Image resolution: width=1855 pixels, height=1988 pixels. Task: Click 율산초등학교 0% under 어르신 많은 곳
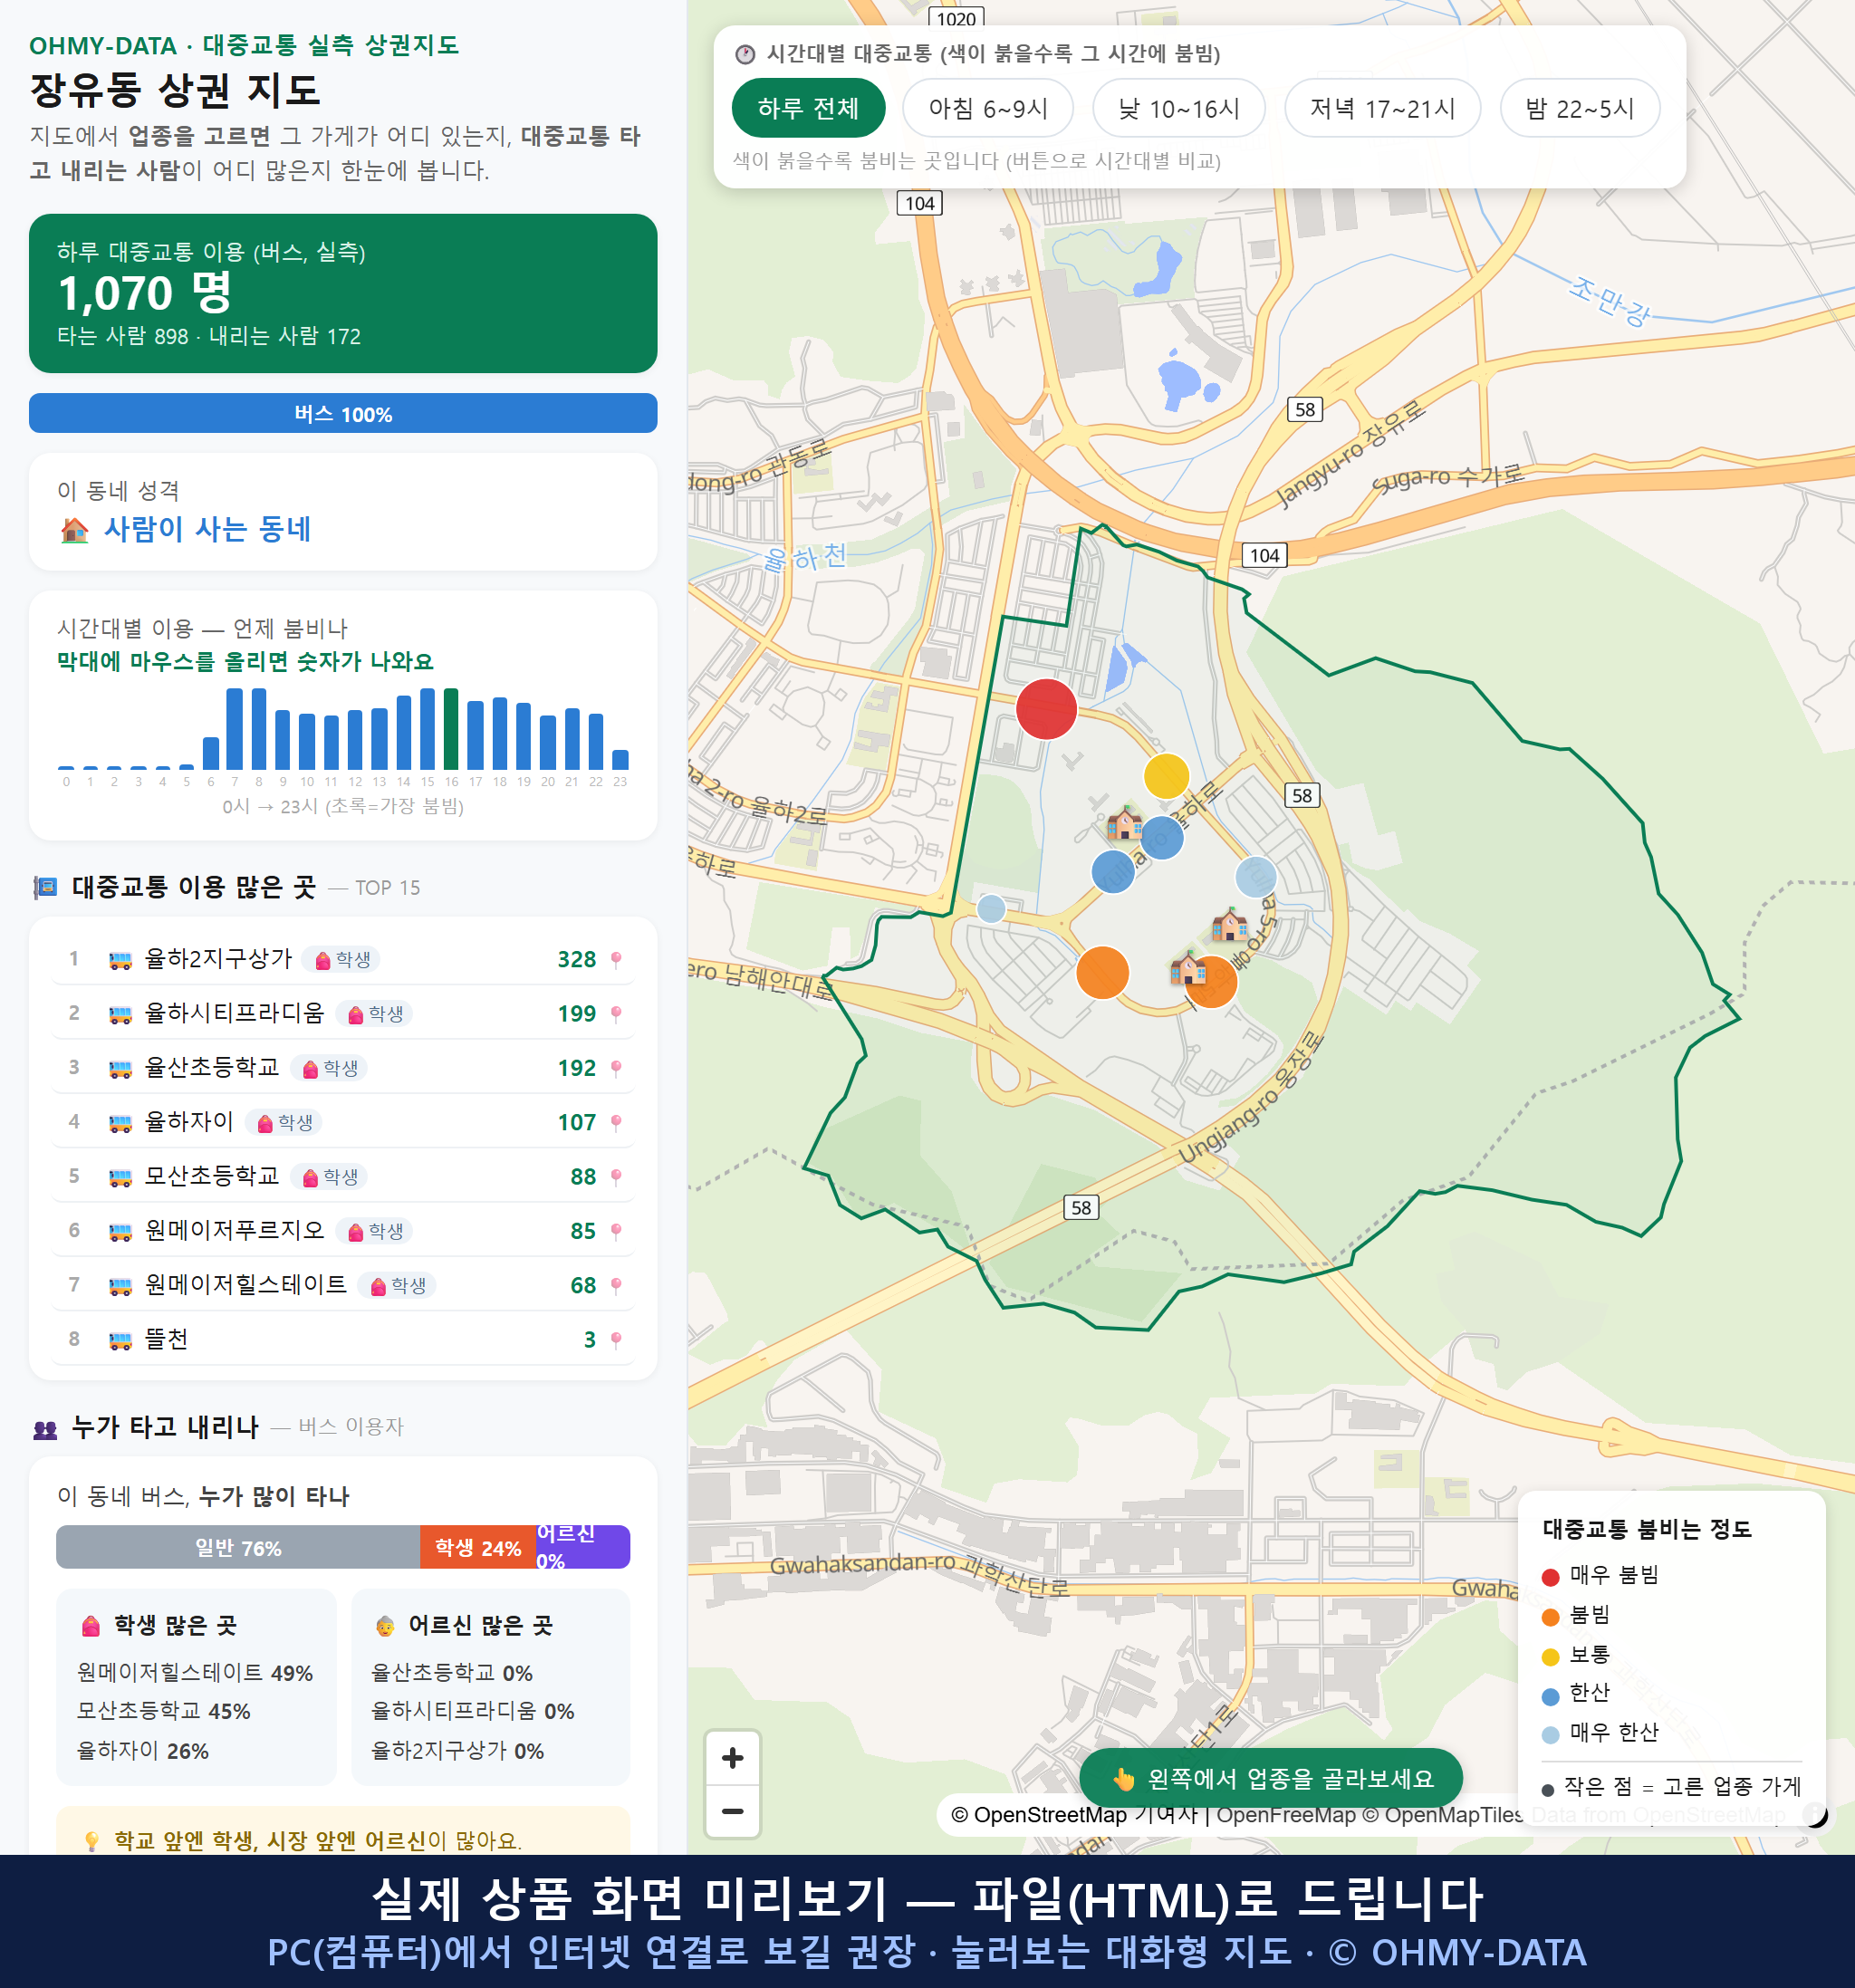(452, 1673)
